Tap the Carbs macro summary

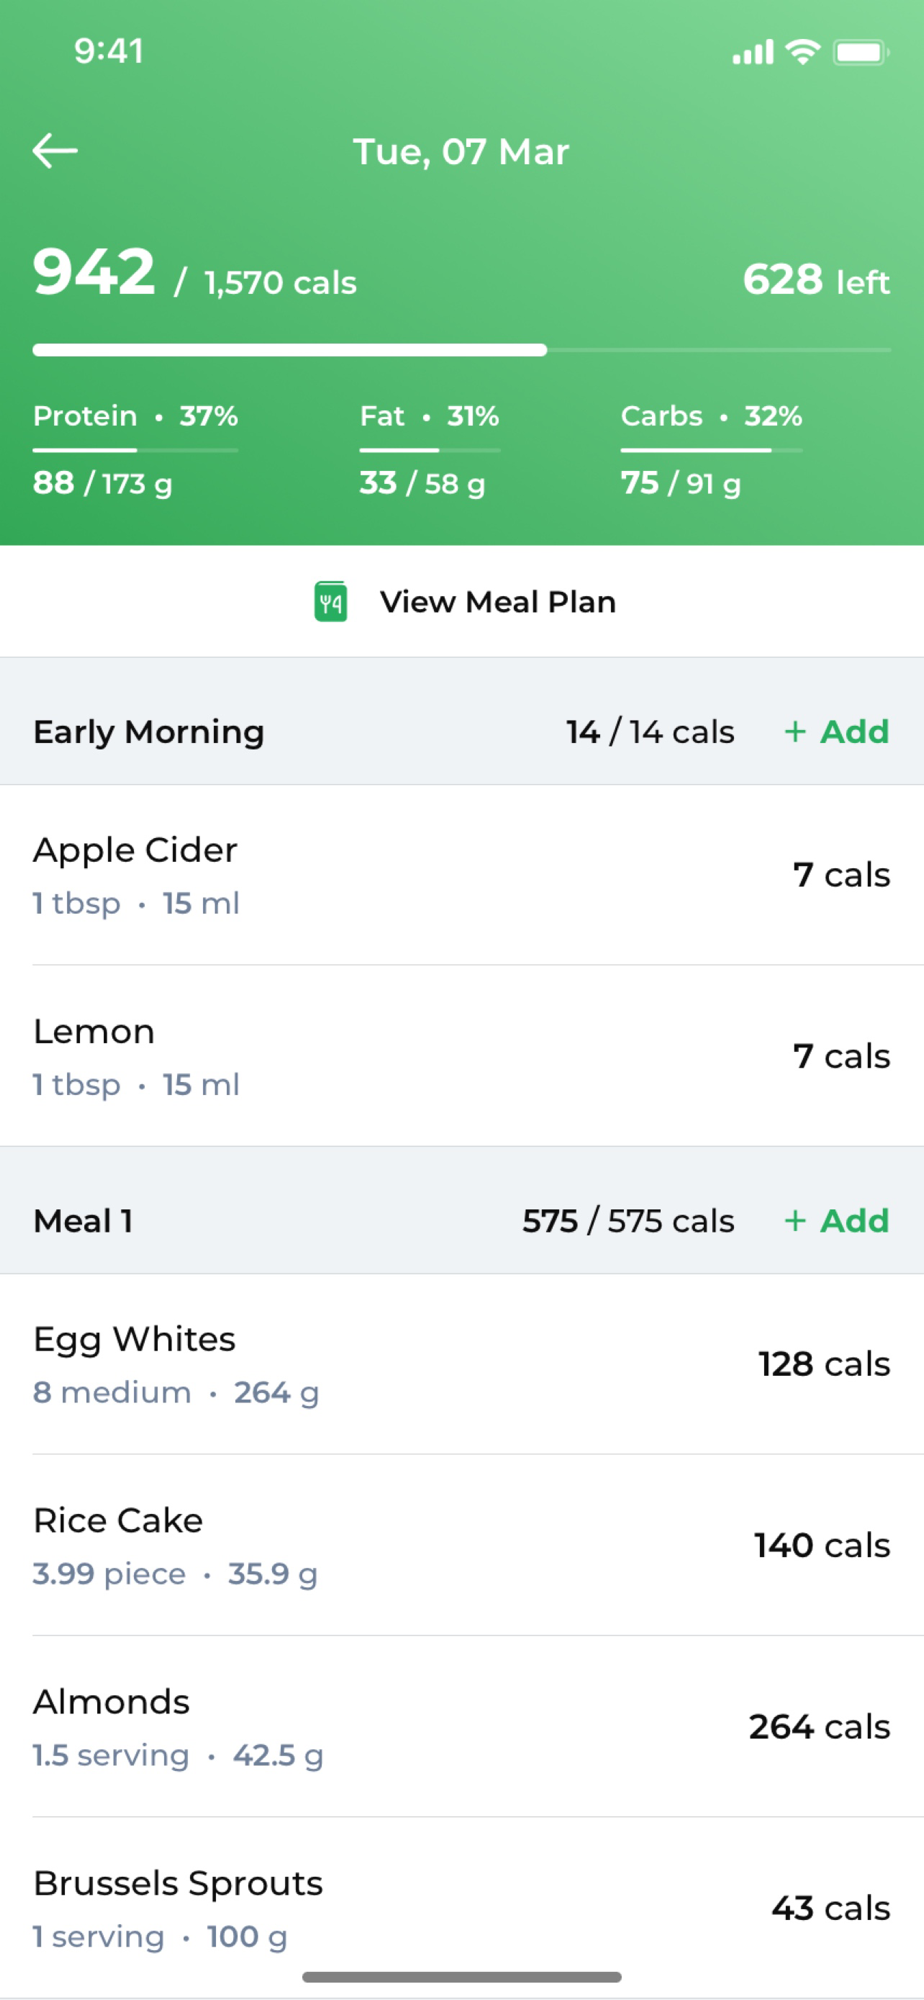pyautogui.click(x=711, y=450)
